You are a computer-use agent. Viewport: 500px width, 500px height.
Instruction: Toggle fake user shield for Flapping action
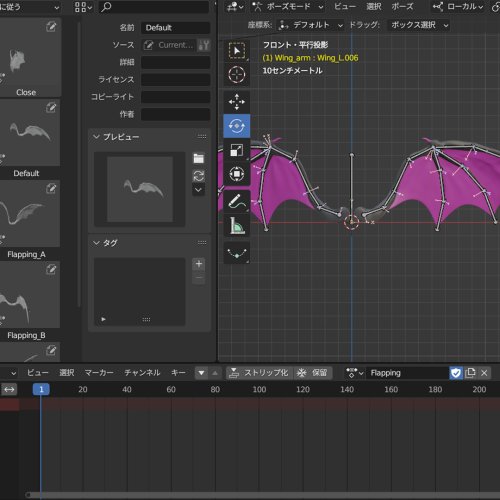pyautogui.click(x=456, y=373)
